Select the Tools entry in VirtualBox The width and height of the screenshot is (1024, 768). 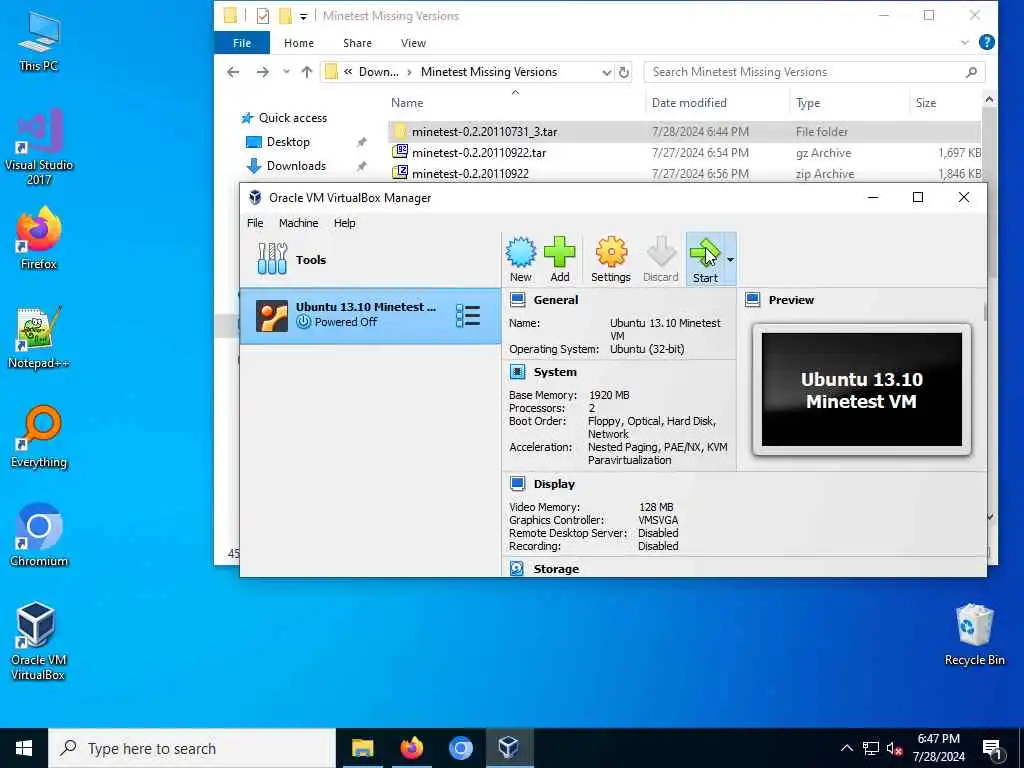coord(370,259)
